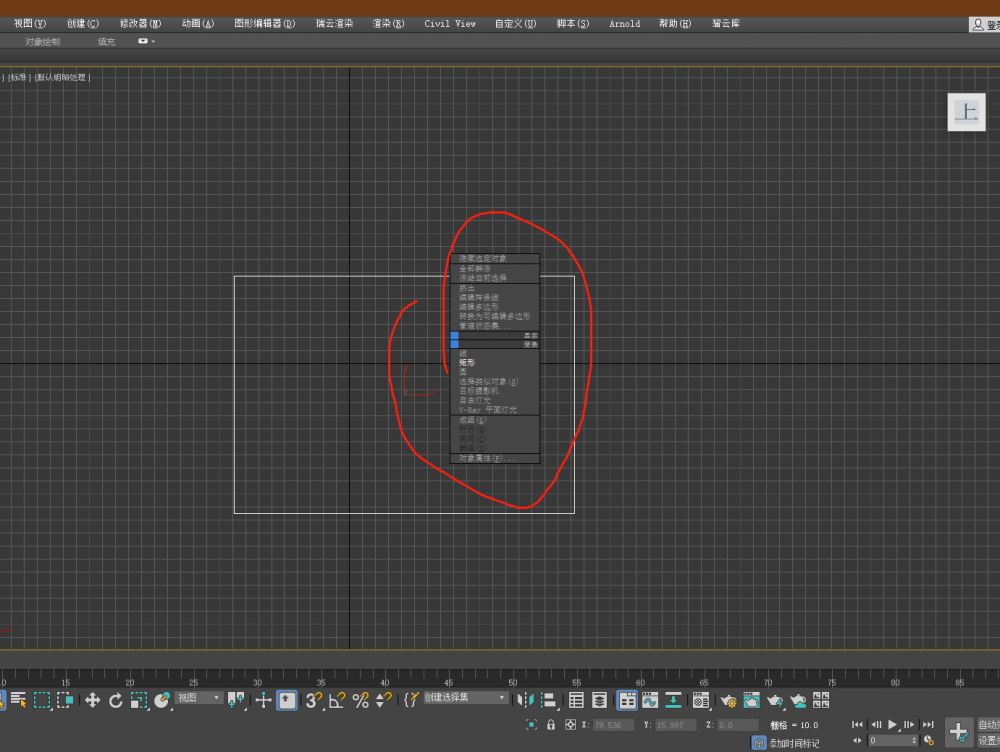Image resolution: width=1000 pixels, height=752 pixels.
Task: Choose the Rectangular Selection Region tool
Action: click(42, 700)
